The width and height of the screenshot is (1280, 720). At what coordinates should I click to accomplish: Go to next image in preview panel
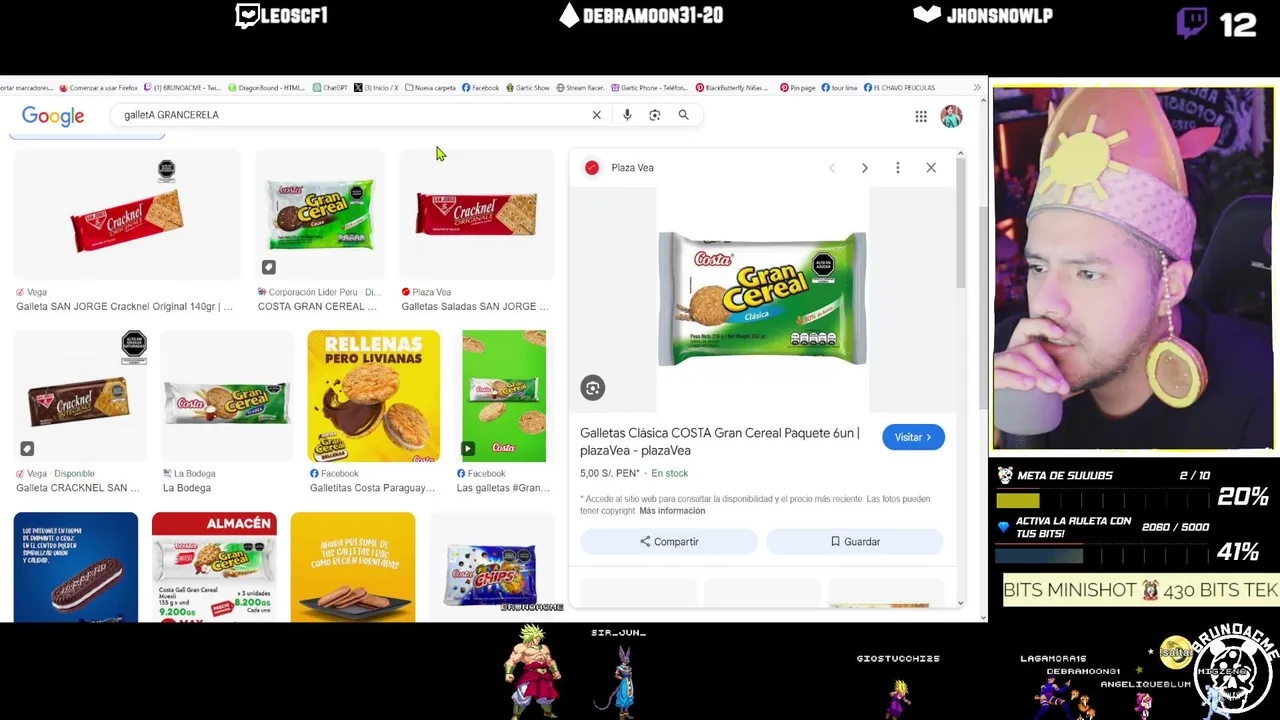865,168
